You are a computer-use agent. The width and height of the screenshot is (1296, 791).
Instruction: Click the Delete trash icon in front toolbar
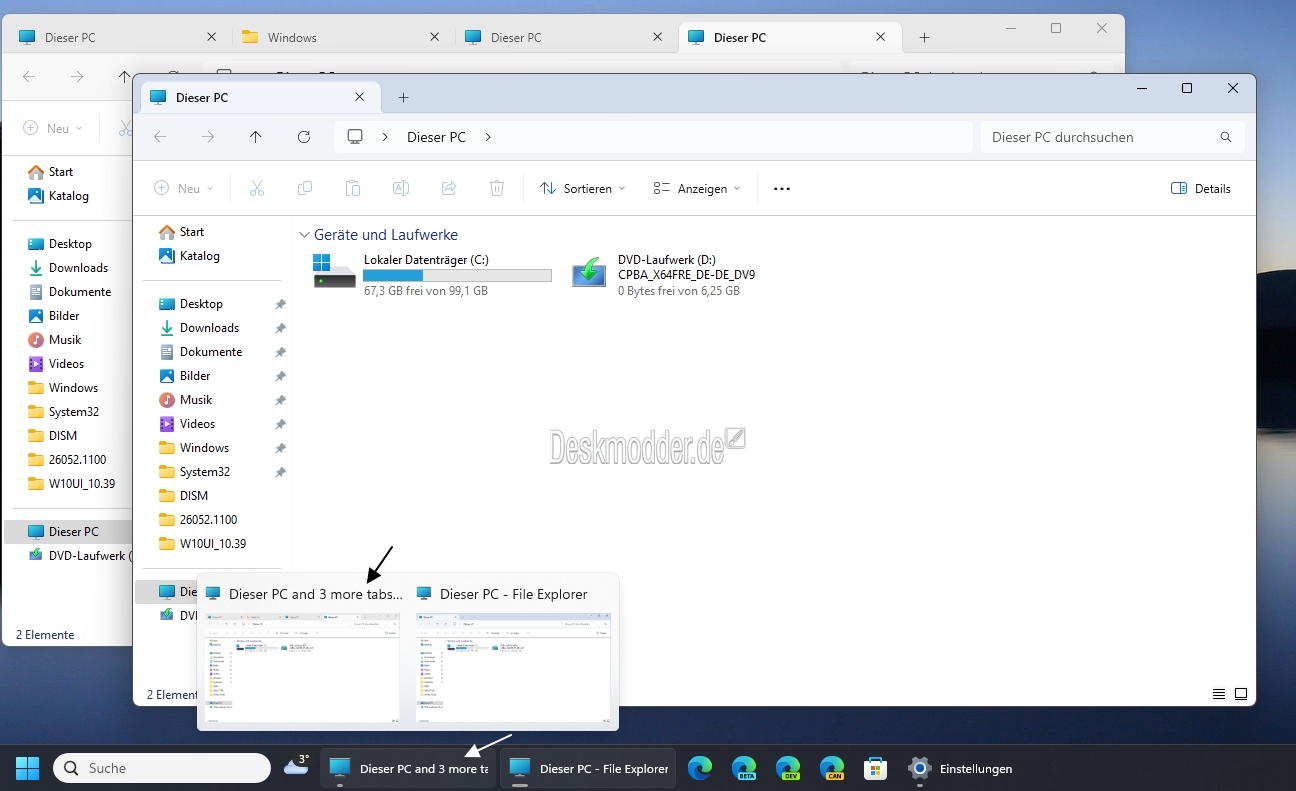(x=497, y=188)
